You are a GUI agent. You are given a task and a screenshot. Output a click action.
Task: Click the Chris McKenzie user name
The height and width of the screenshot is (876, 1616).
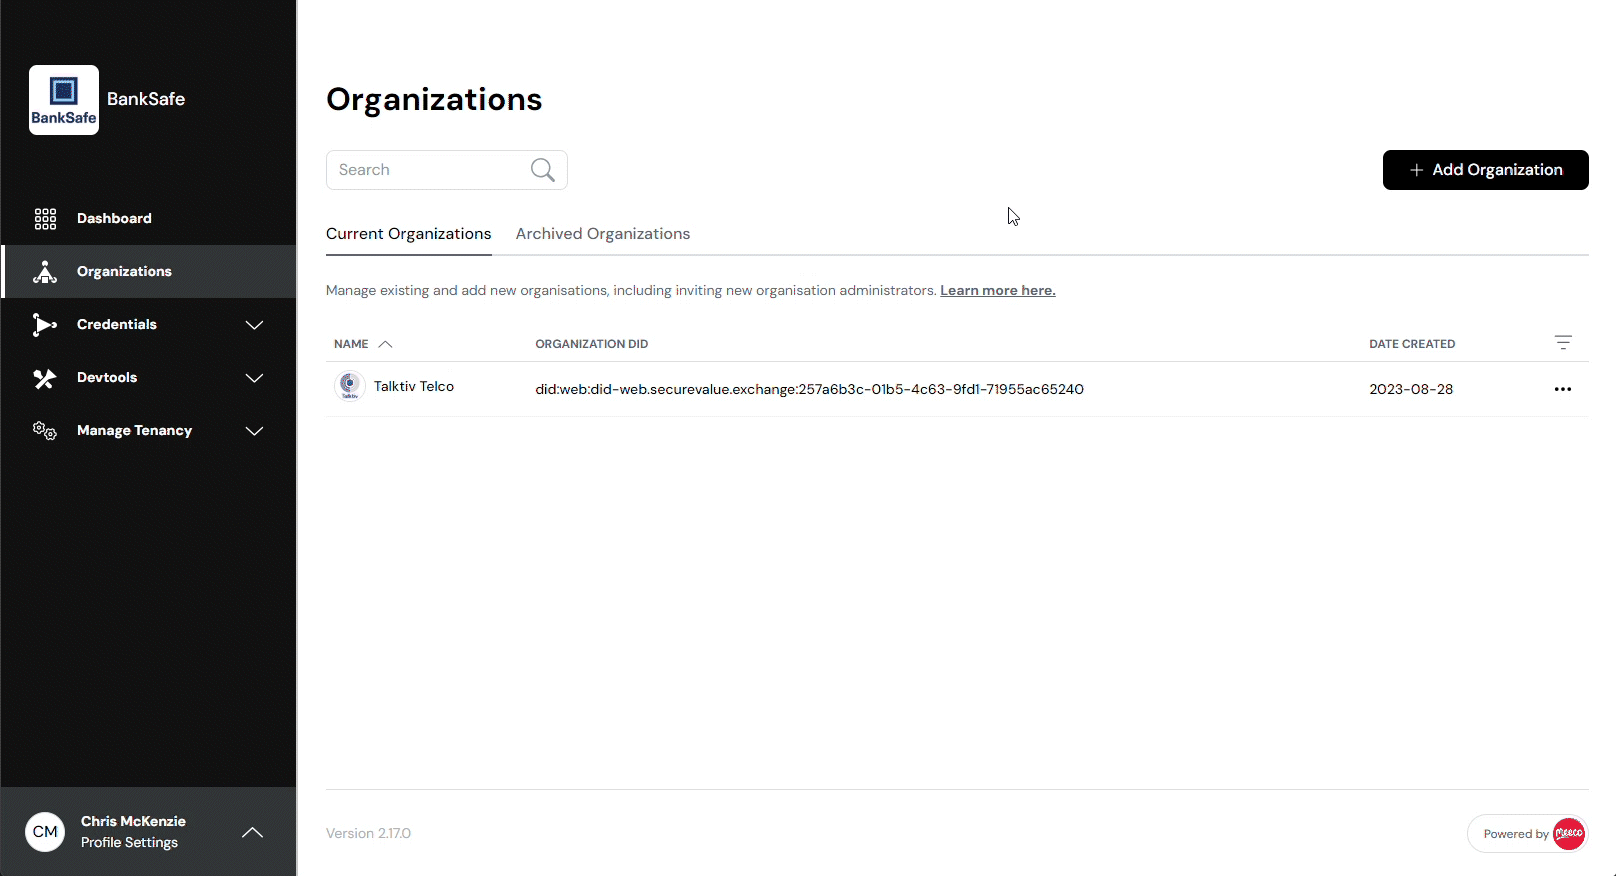pyautogui.click(x=133, y=821)
